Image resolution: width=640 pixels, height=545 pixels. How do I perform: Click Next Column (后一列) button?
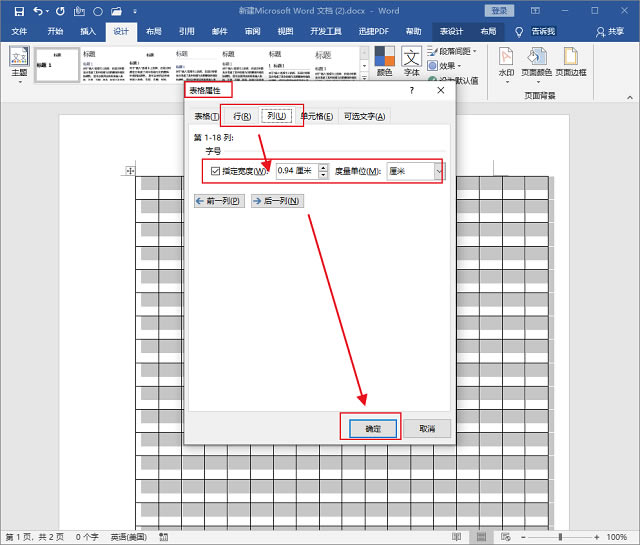[x=277, y=201]
